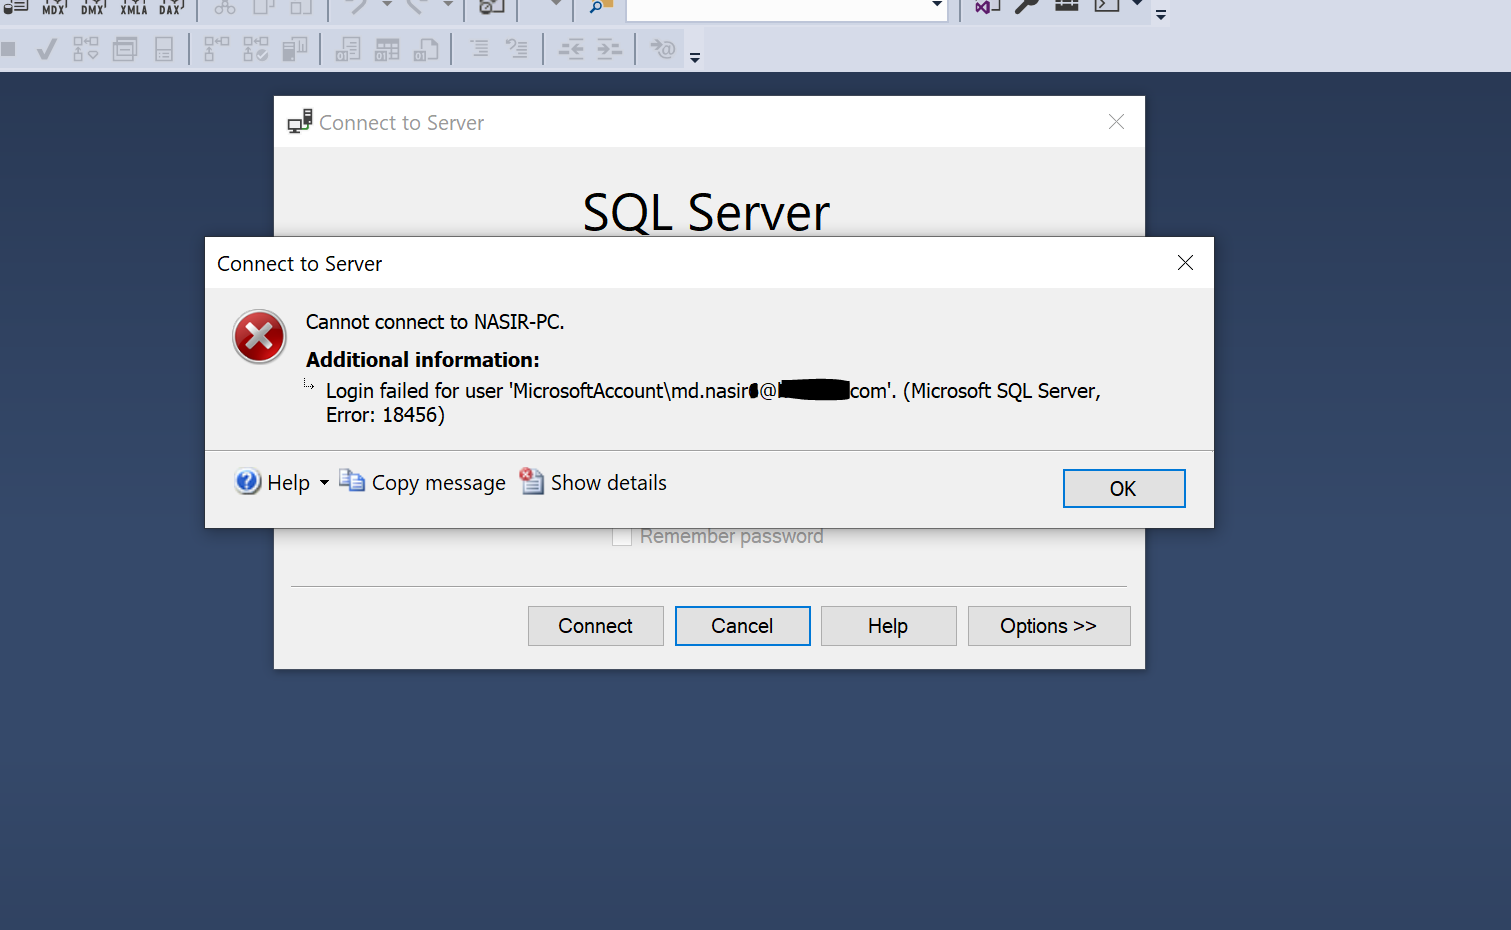Click the Parse checkmark toolbar icon

point(46,49)
